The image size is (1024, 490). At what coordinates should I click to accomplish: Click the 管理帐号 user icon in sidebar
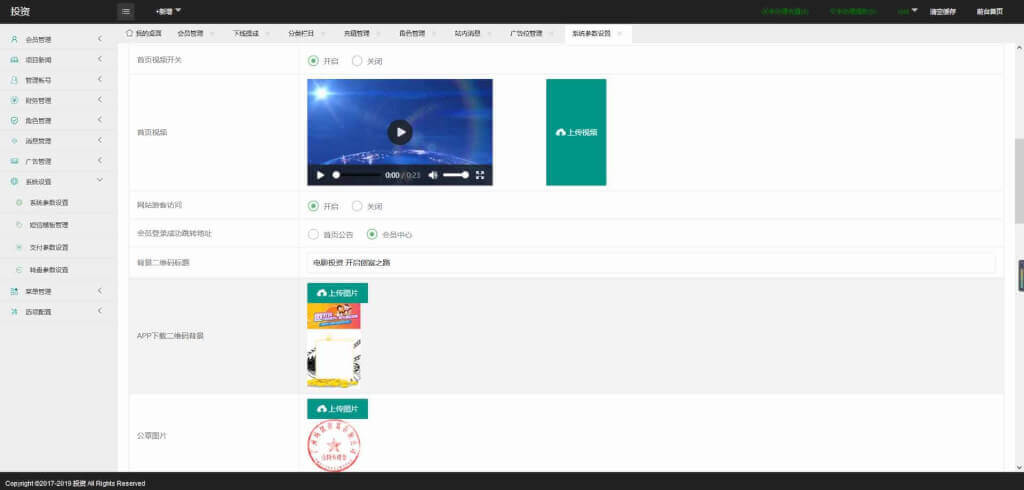pyautogui.click(x=14, y=80)
